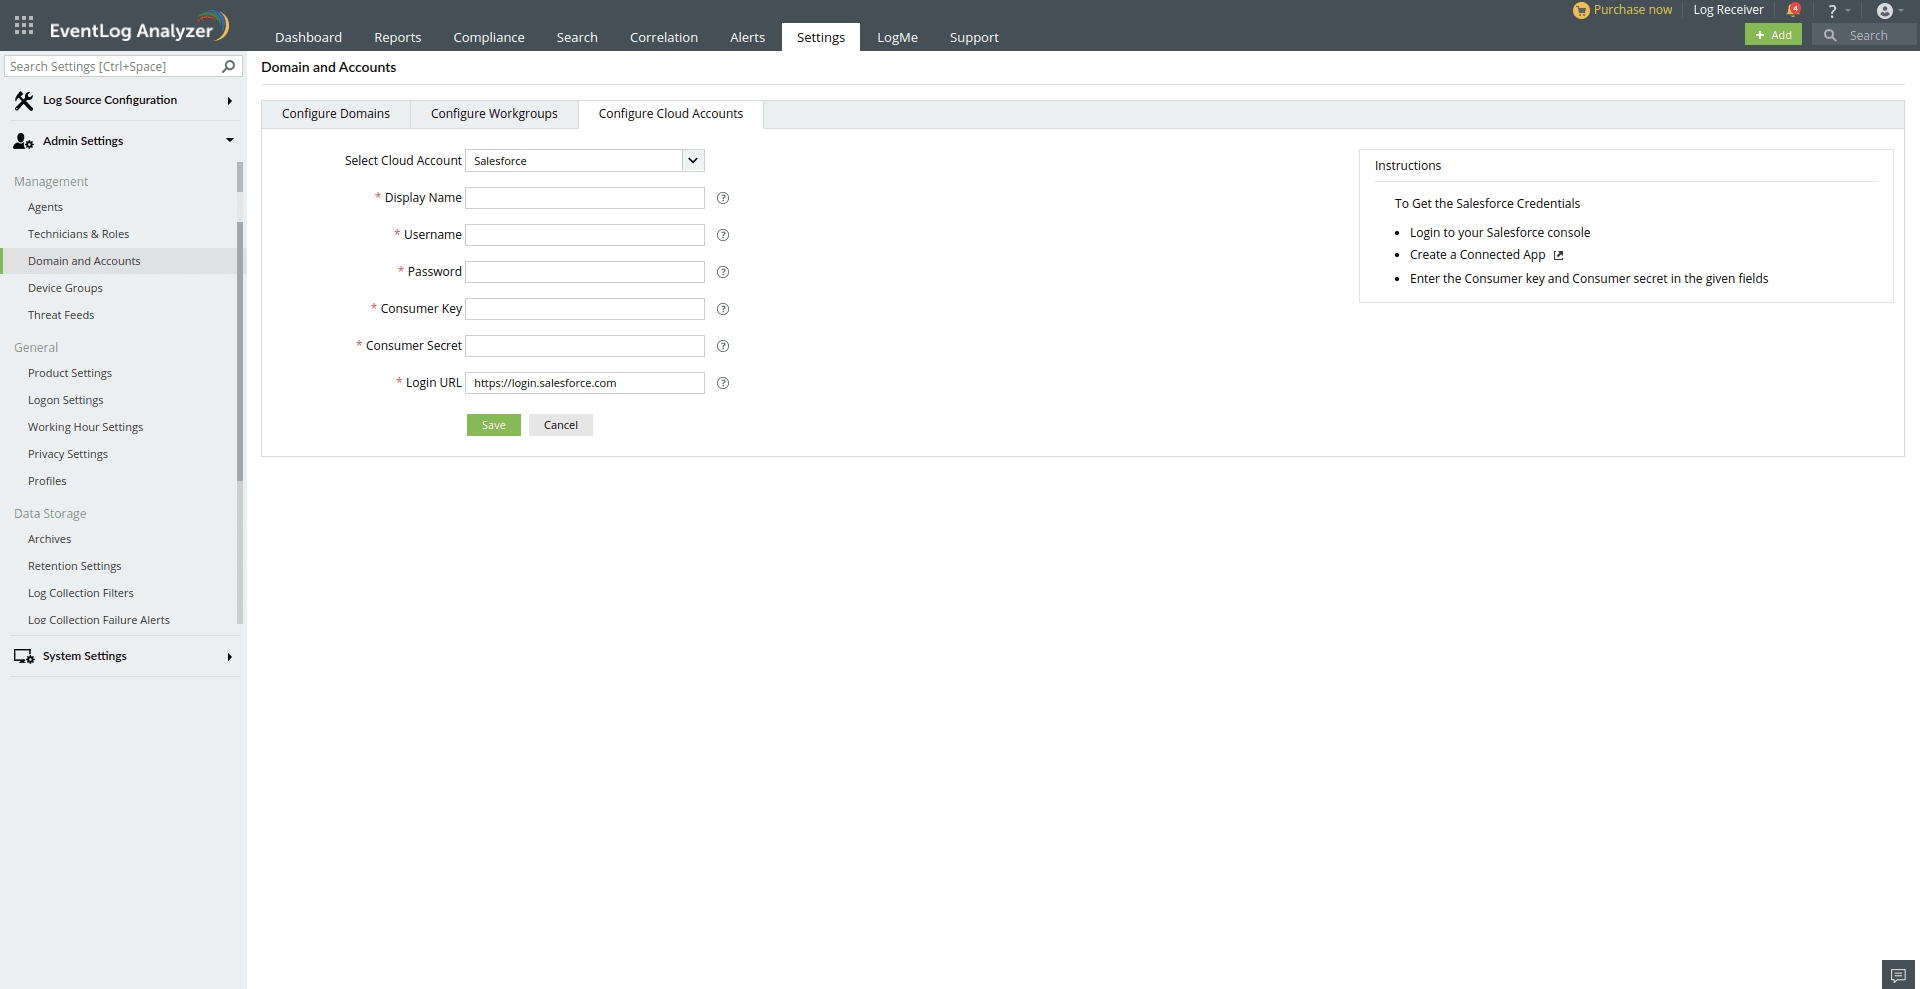1920x989 pixels.
Task: Click inside the Username input field
Action: tap(584, 234)
